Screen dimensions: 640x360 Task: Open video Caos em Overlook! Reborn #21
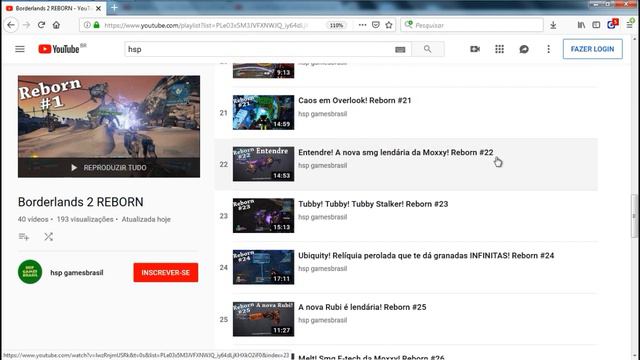pos(355,100)
